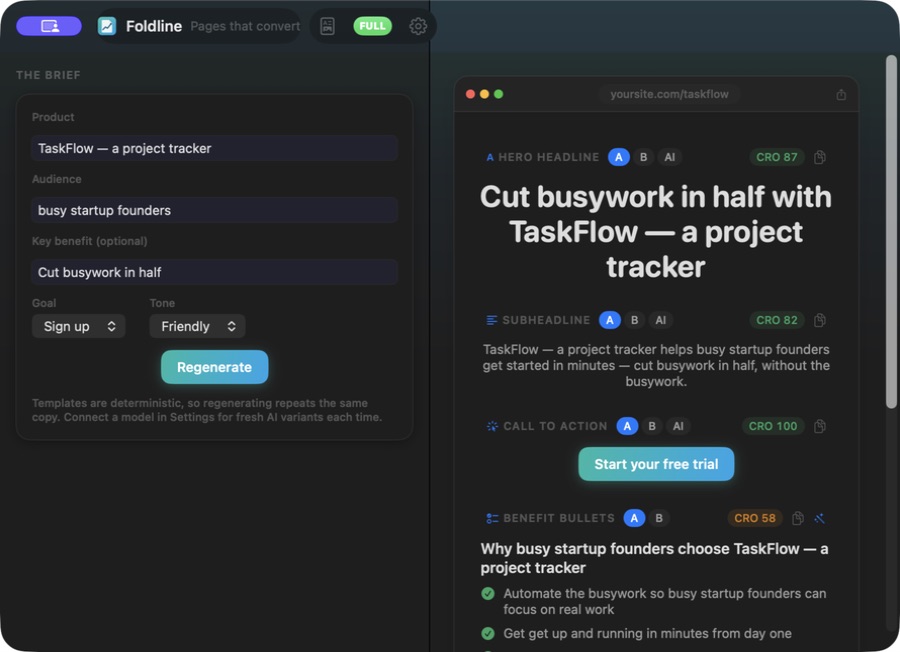The height and width of the screenshot is (652, 900).
Task: Click the first green checkmark bullet icon
Action: [x=488, y=593]
